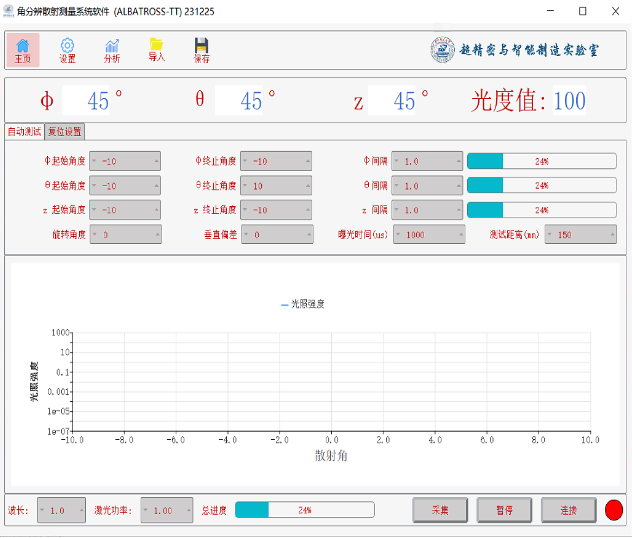Click the Φ angle value field
The image size is (632, 538).
(x=85, y=100)
